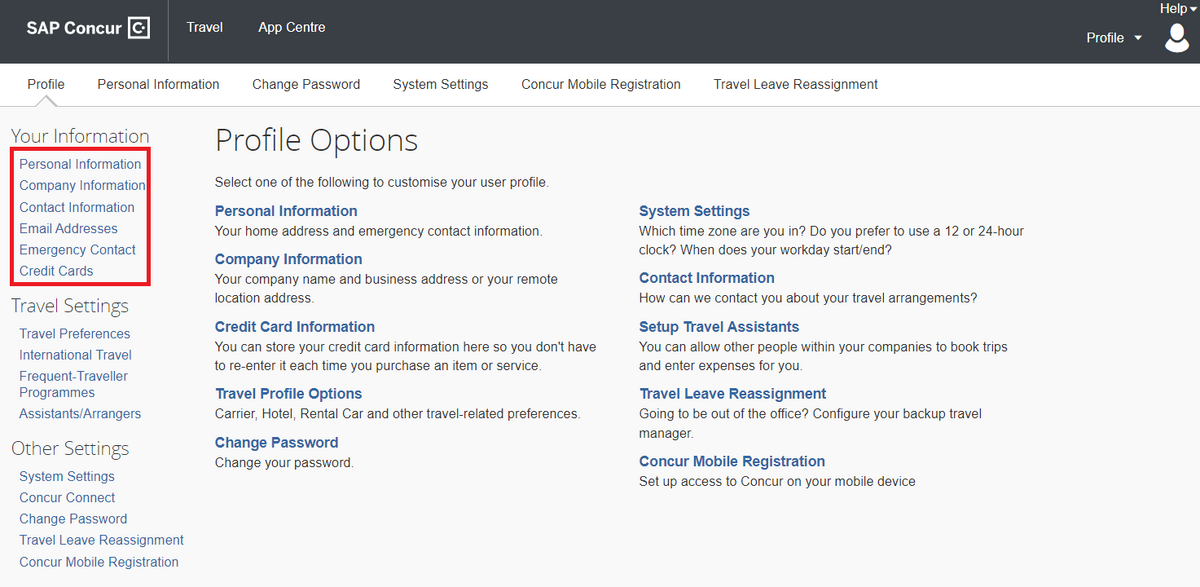Click the SAP Concur logo icon

point(139,28)
